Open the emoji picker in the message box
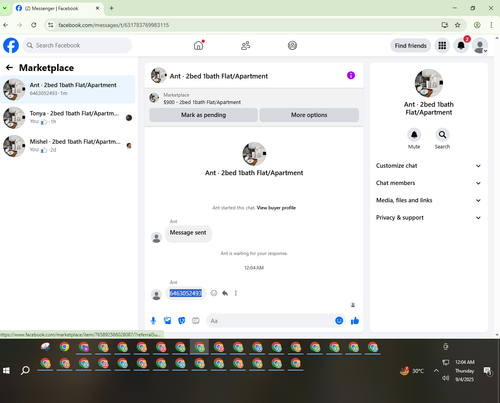 [x=339, y=321]
